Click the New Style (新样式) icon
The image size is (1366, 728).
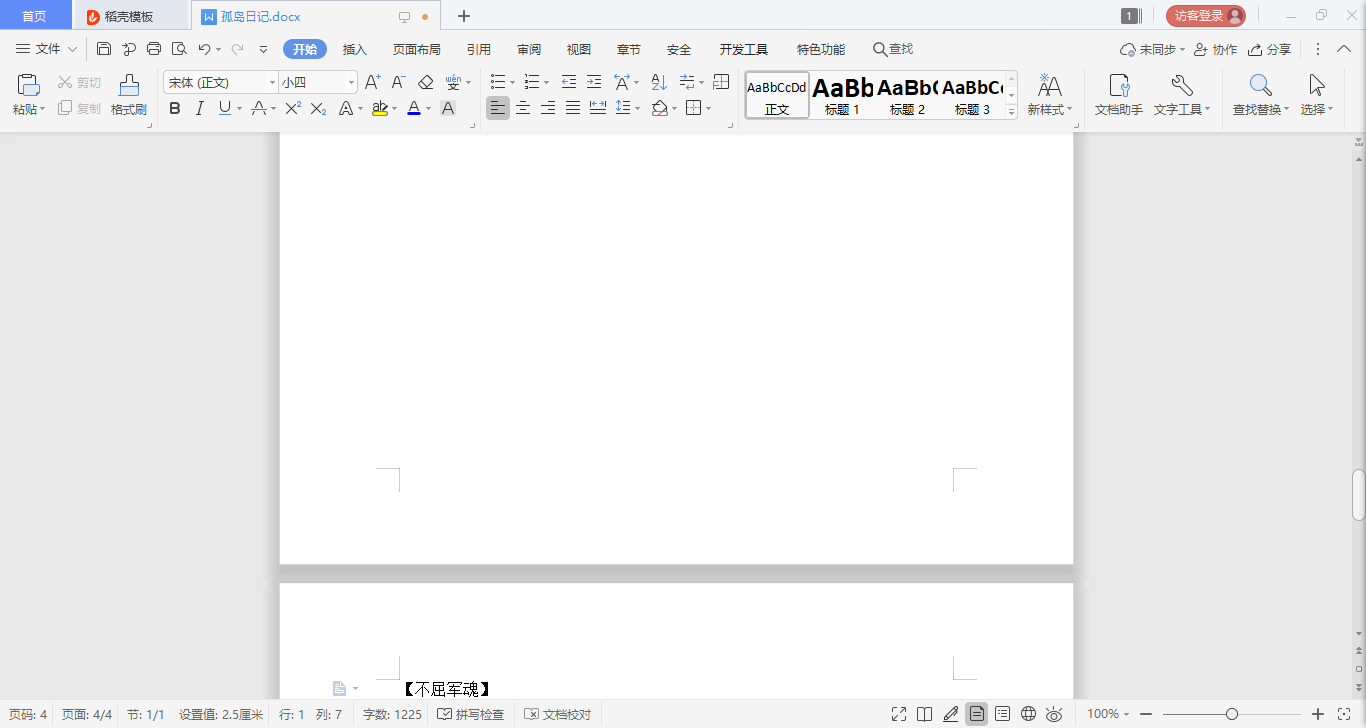1049,86
